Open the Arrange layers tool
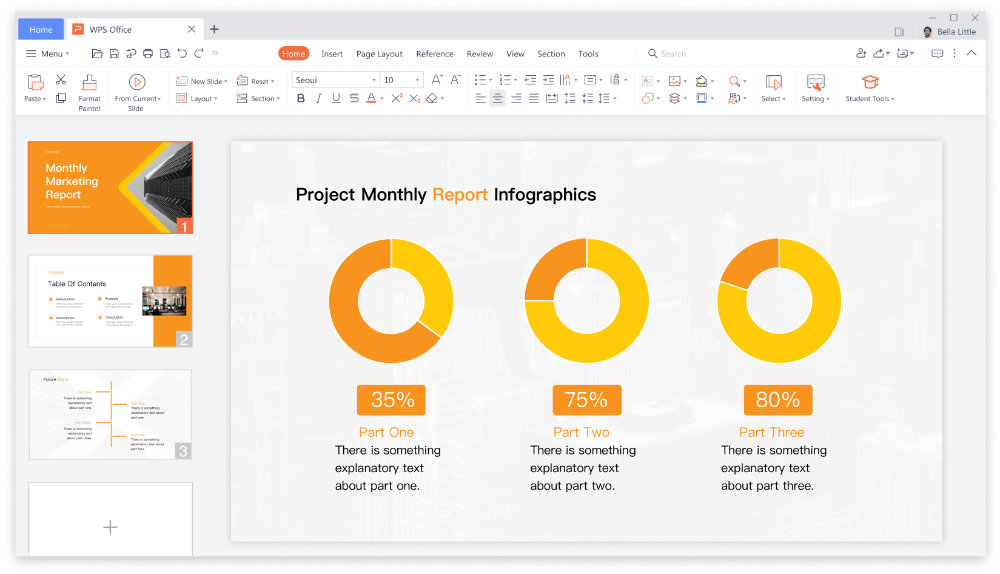The image size is (1000, 574). 674,98
